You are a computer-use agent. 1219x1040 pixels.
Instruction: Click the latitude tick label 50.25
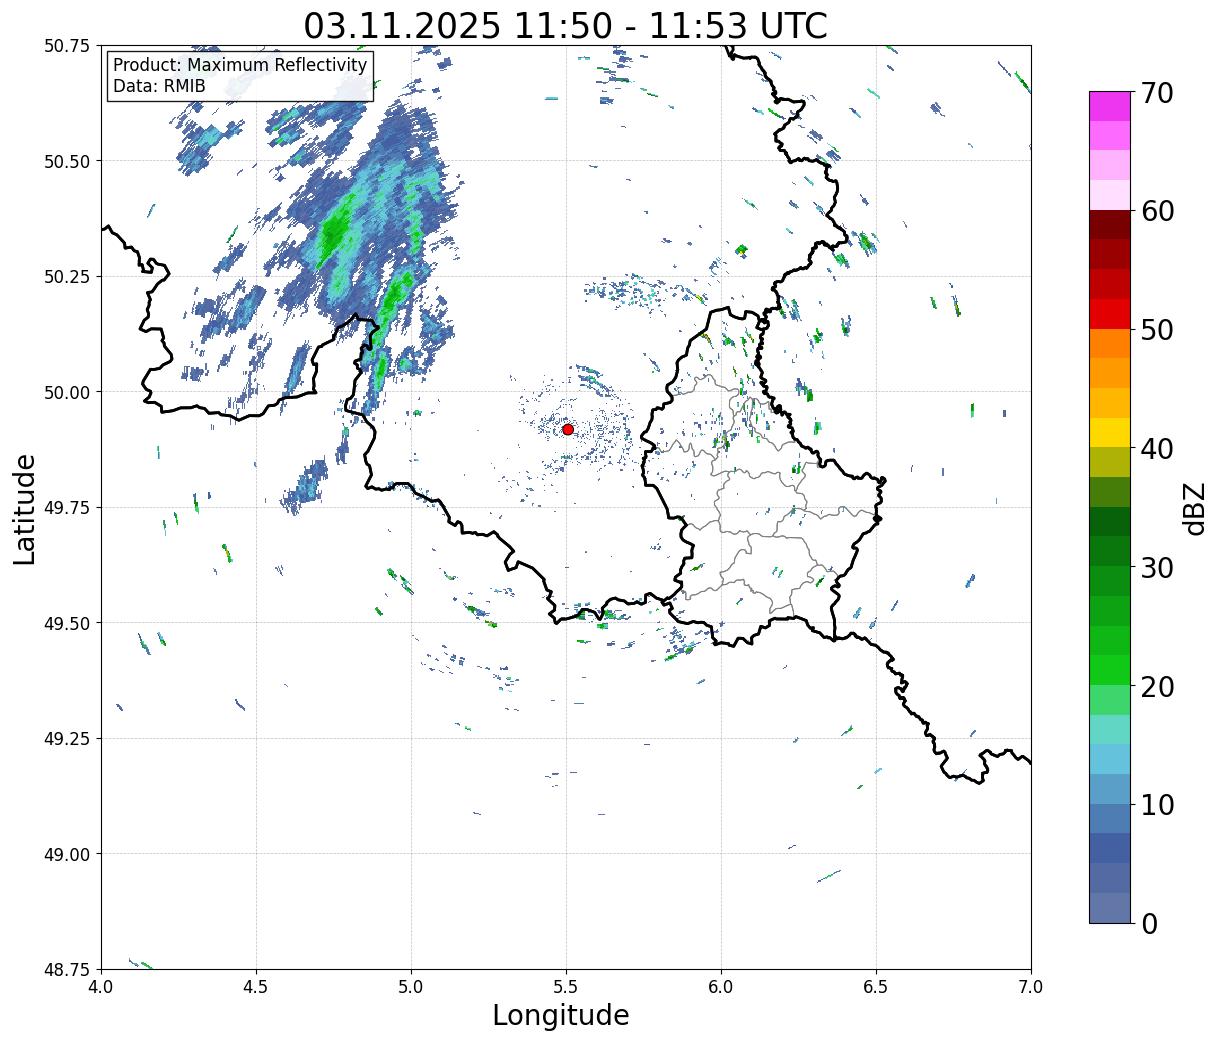67,277
